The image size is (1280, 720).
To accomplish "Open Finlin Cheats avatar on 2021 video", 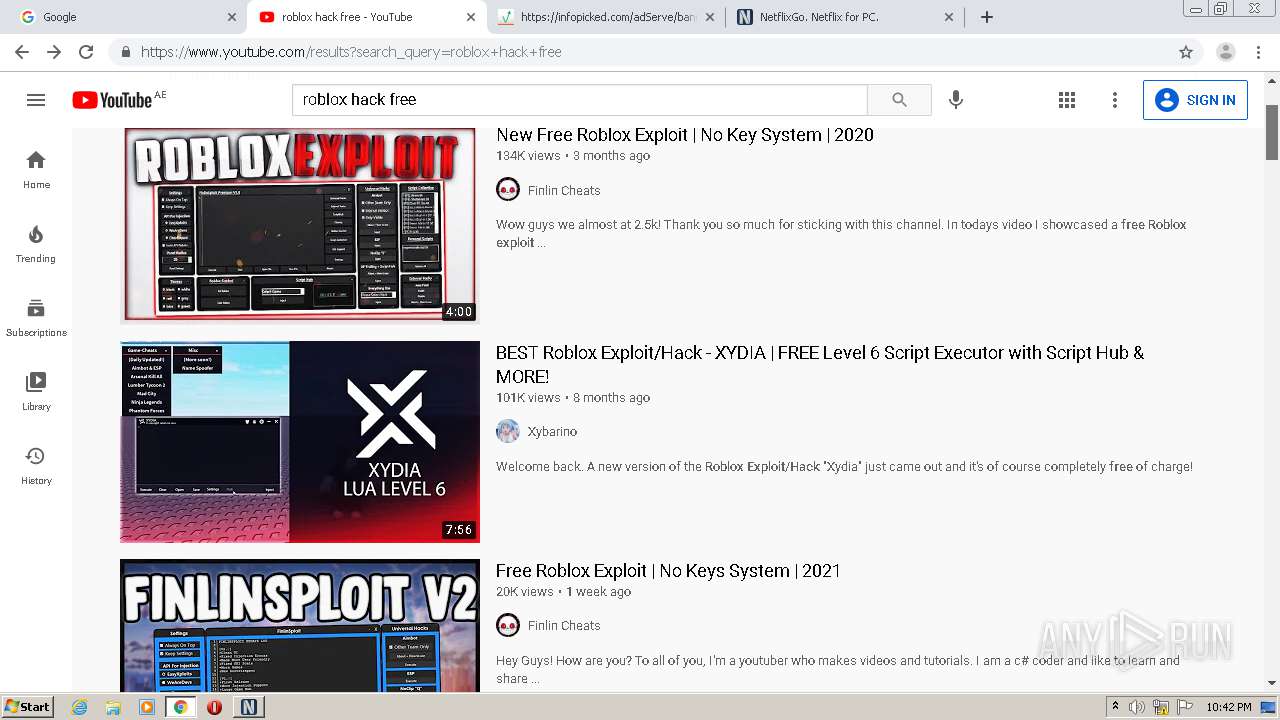I will (x=508, y=625).
